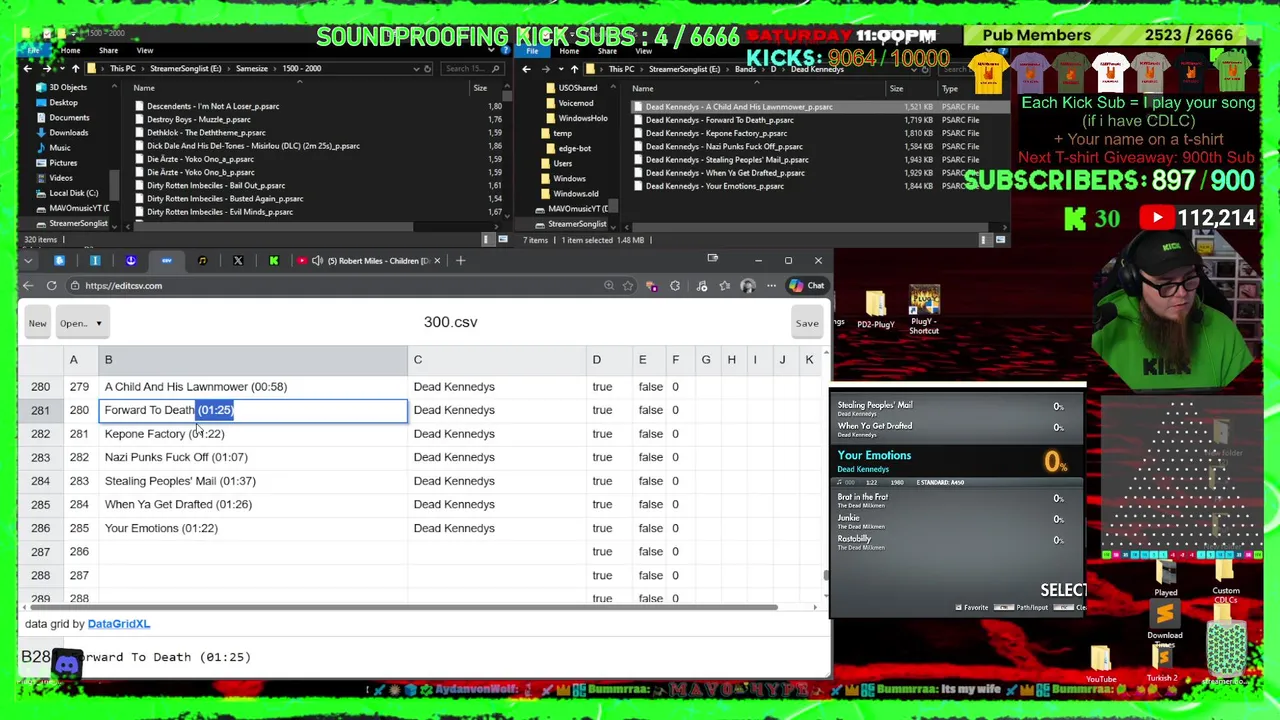Screen dimensions: 1280x720
Task: Open a new browser tab with plus
Action: (460, 261)
